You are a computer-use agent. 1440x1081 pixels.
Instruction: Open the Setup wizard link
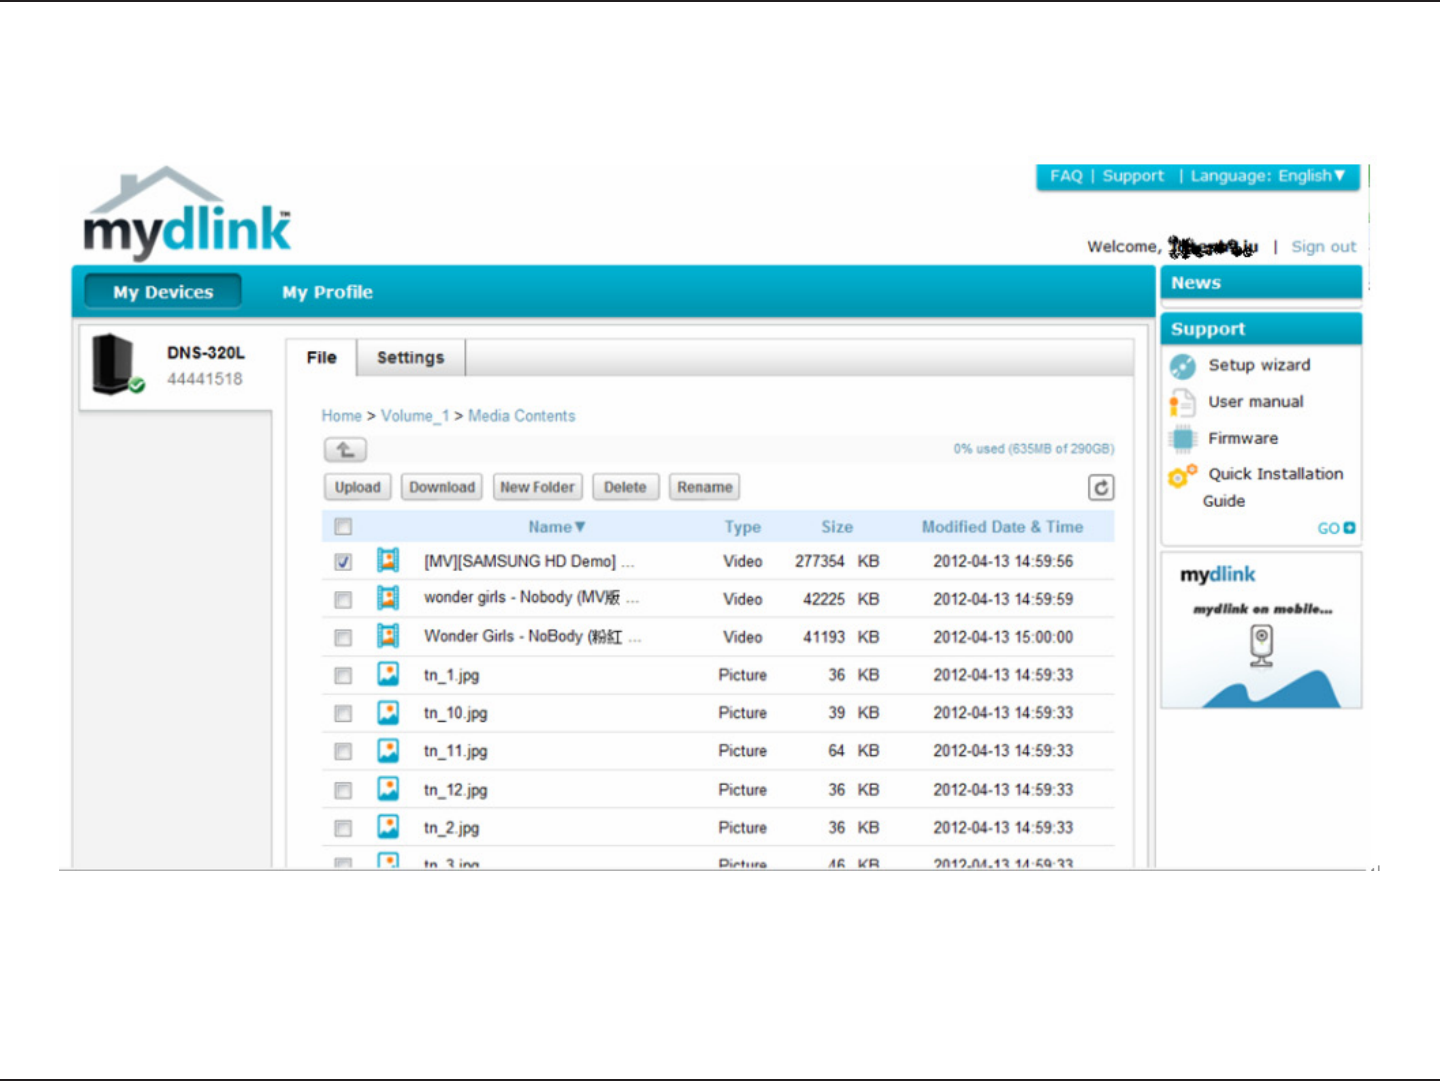click(1259, 365)
